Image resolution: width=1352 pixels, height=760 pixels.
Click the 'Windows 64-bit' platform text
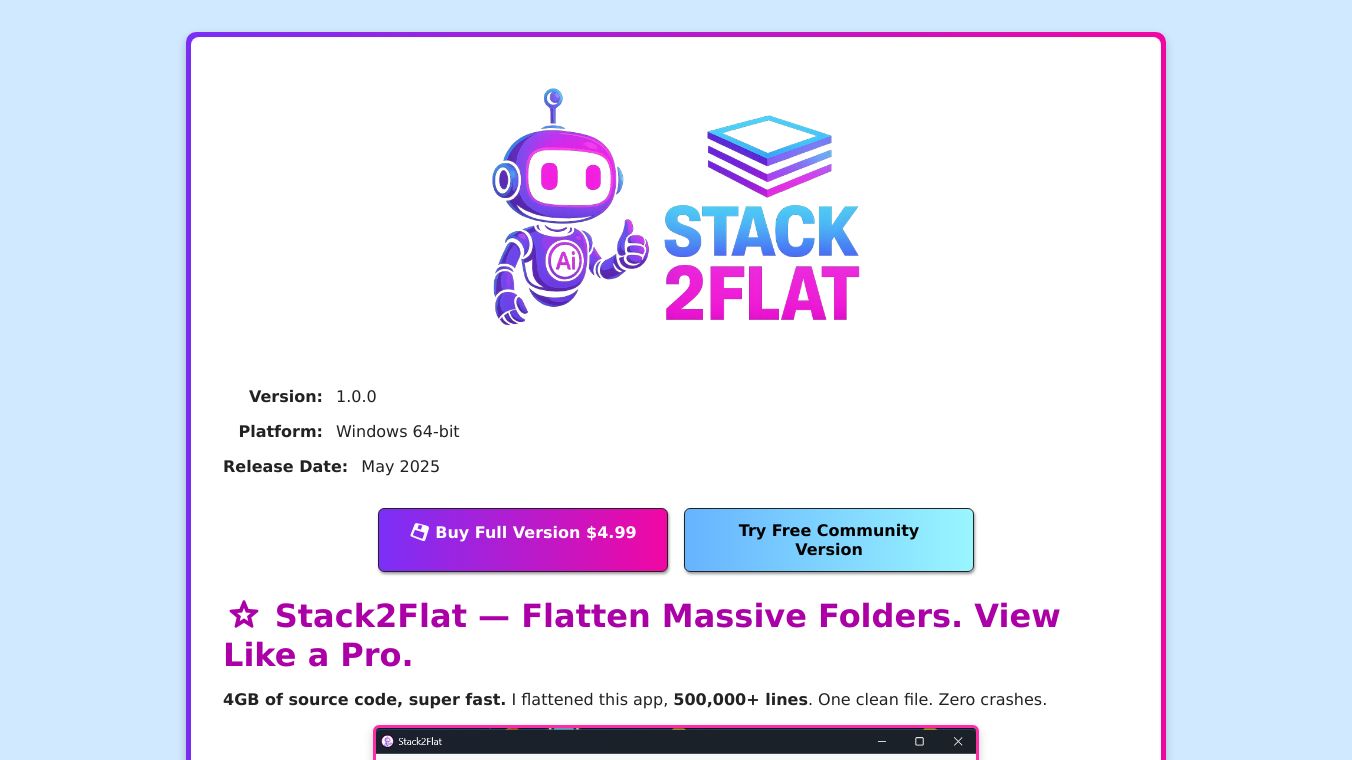coord(398,431)
